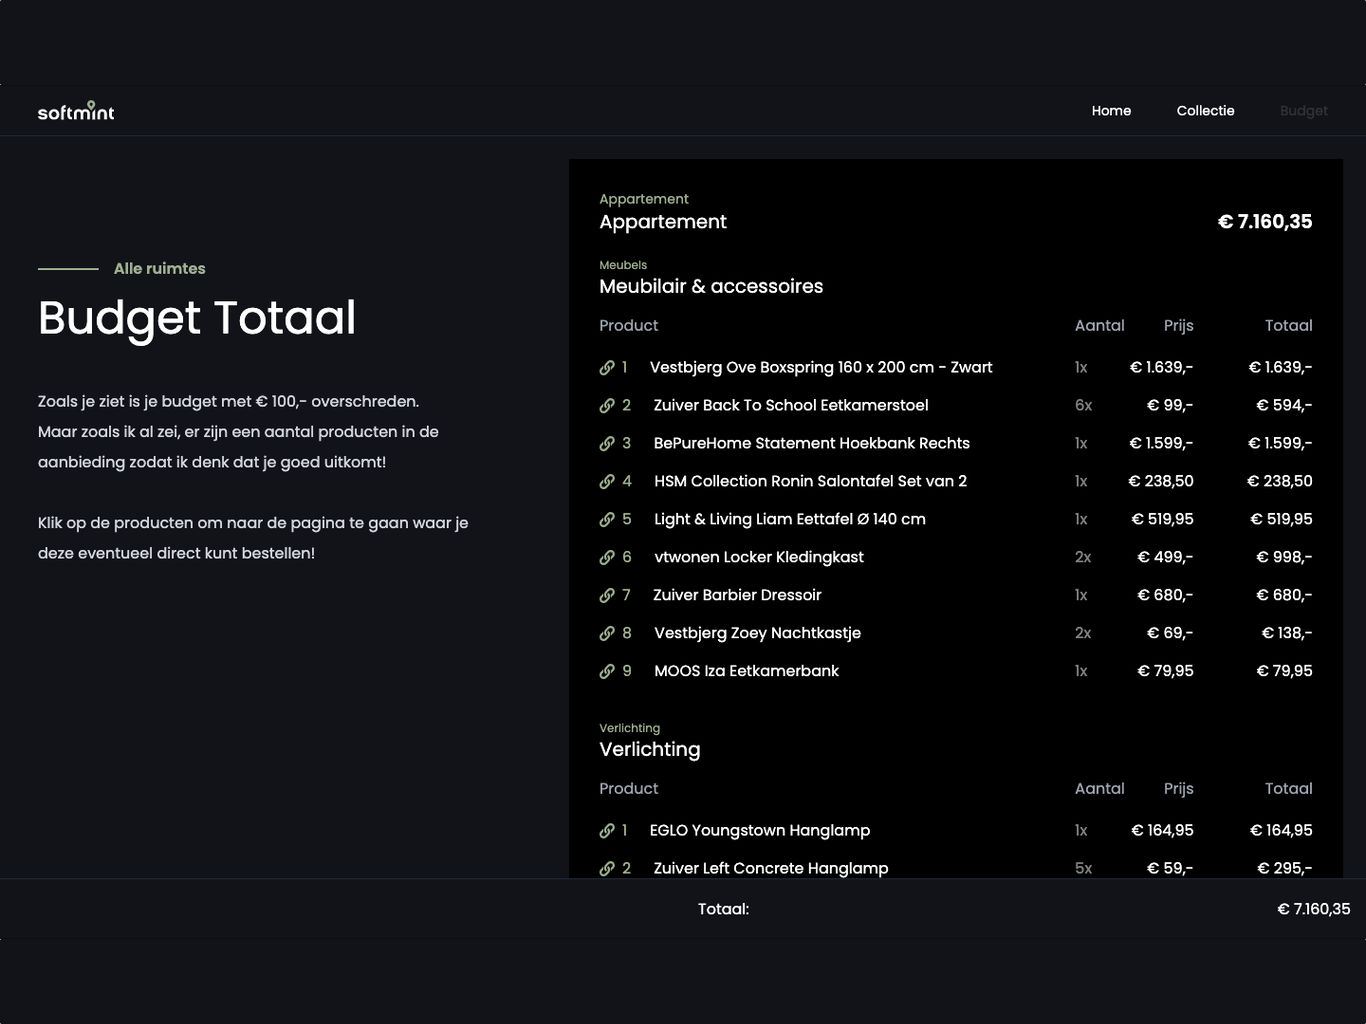Click the 5x quantity for Concrete Hanglamp
The width and height of the screenshot is (1366, 1024).
click(x=1084, y=868)
